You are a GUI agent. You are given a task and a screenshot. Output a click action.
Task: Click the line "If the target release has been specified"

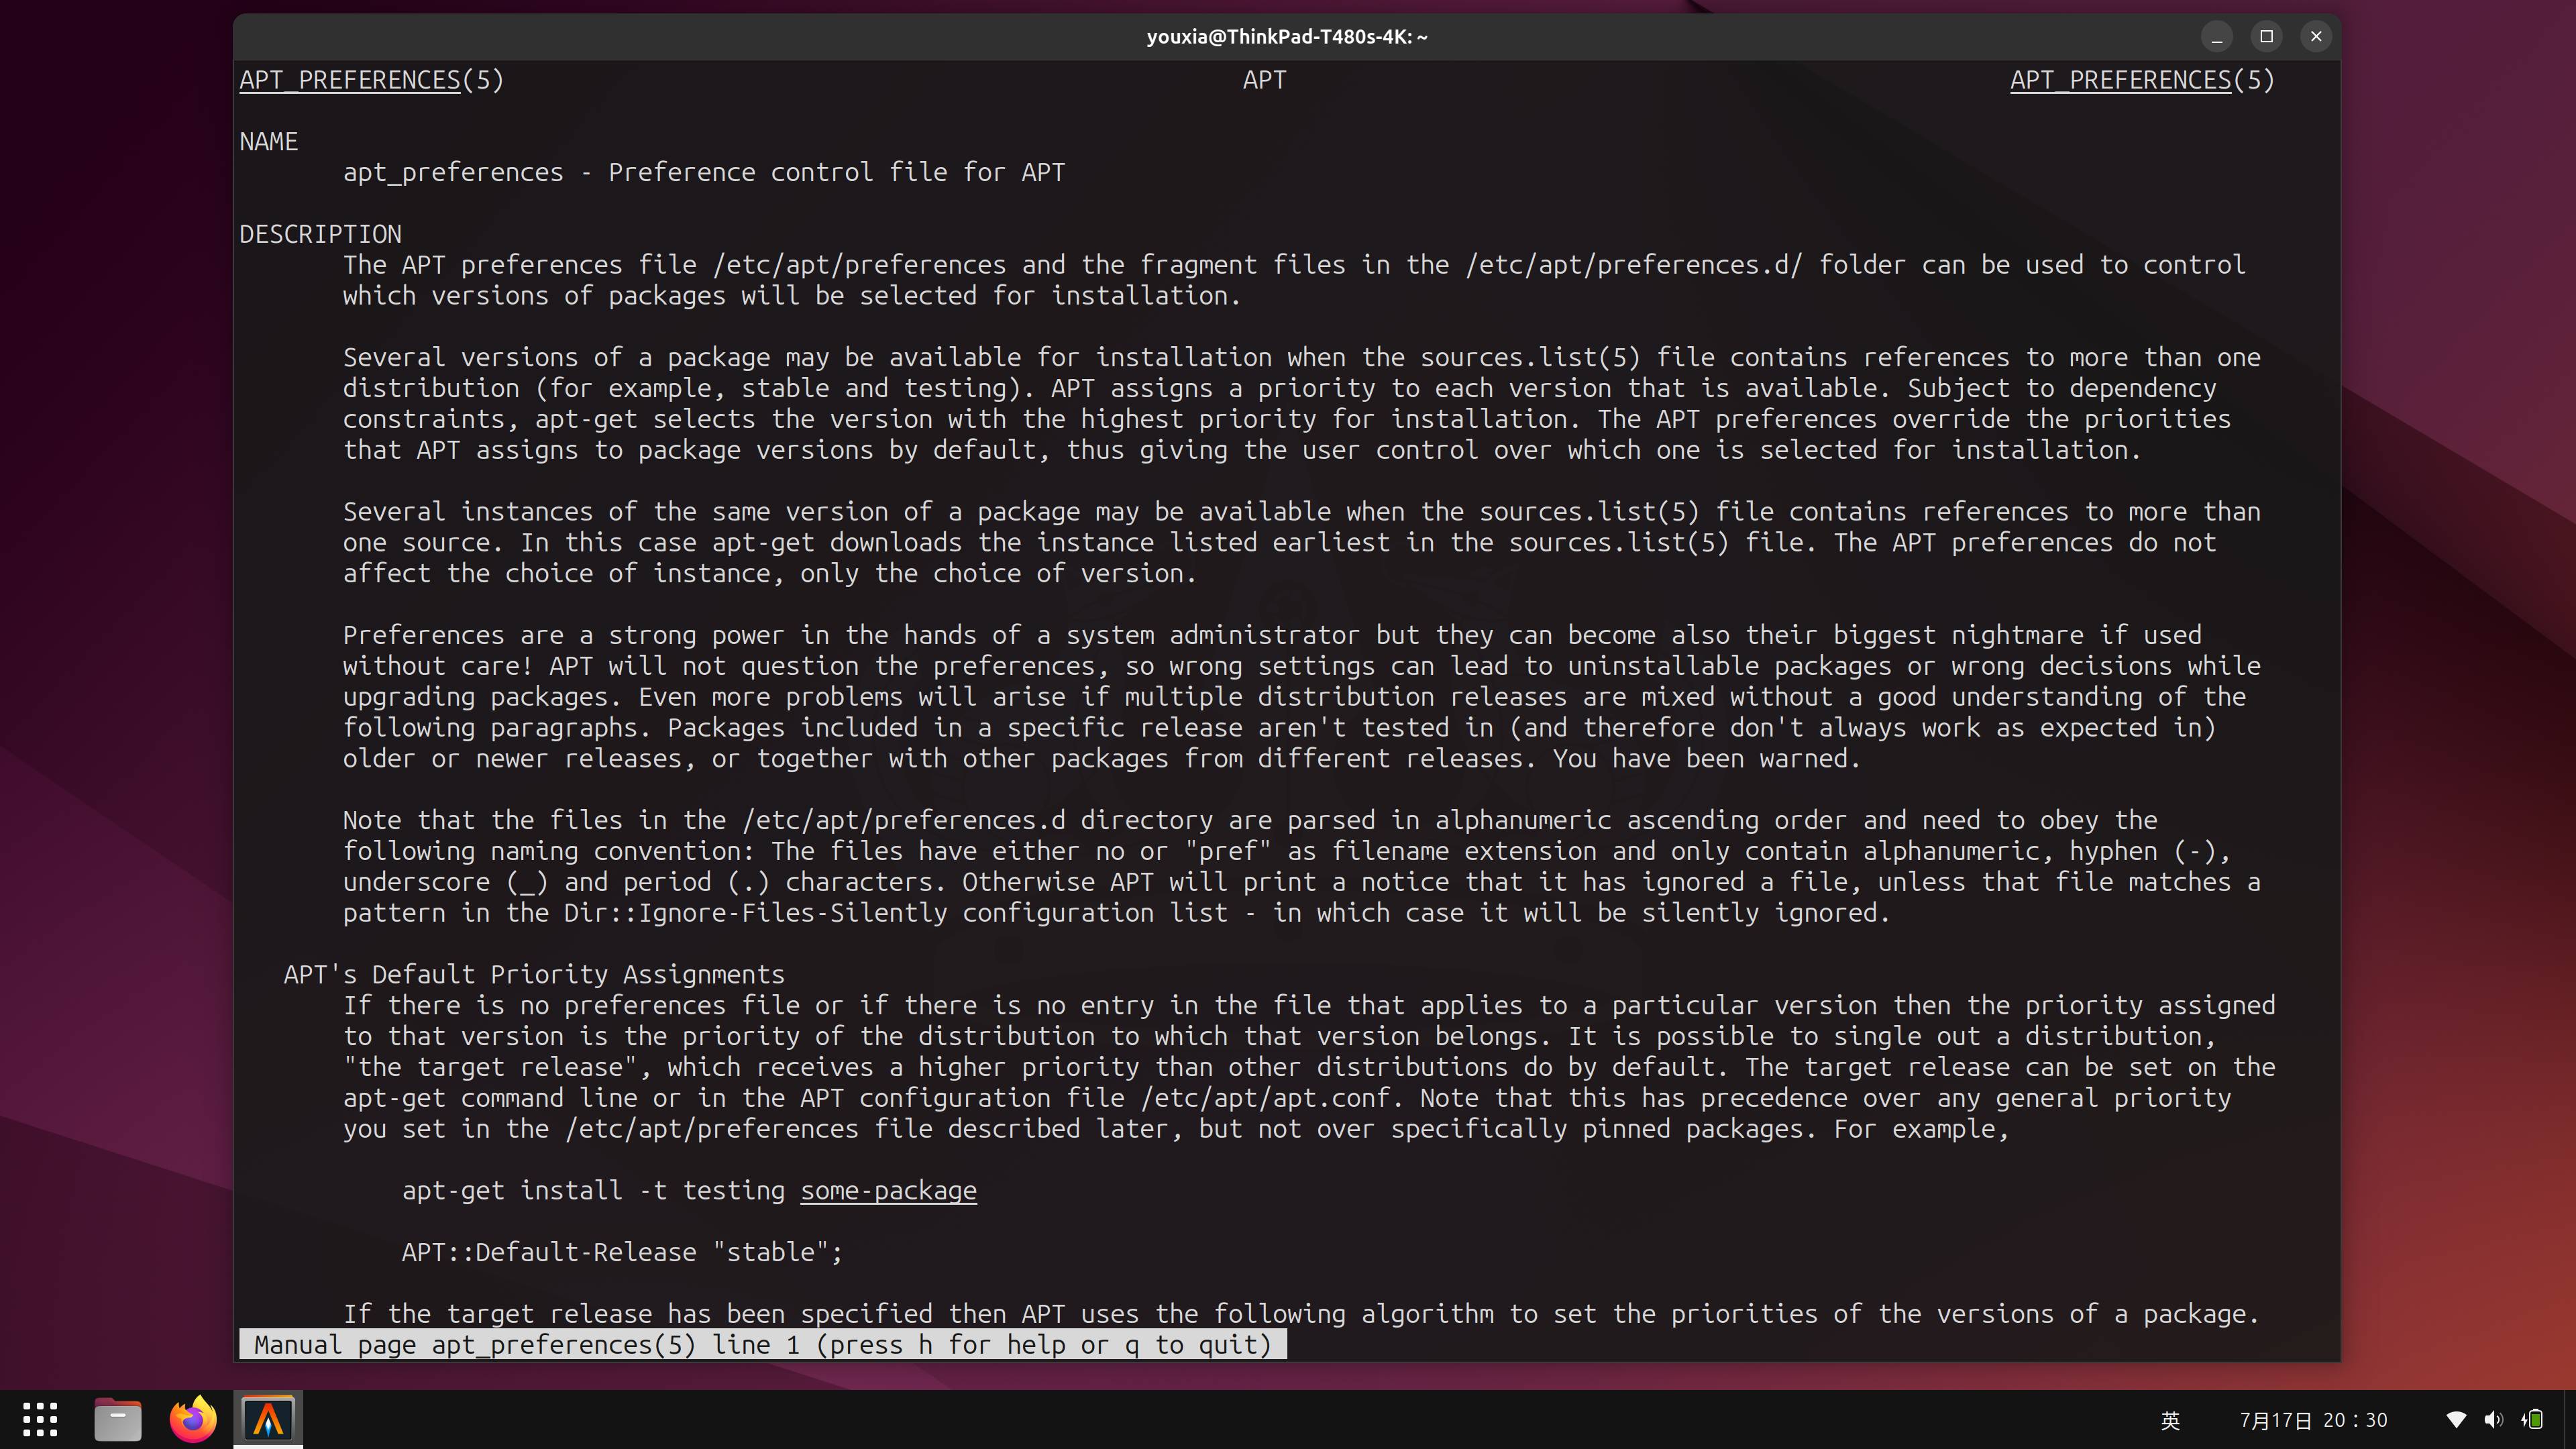click(1301, 1315)
